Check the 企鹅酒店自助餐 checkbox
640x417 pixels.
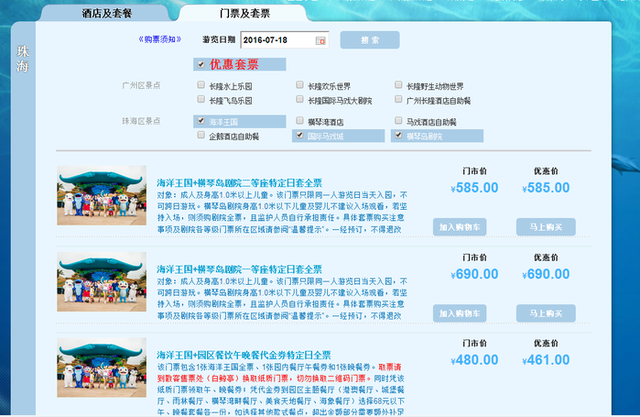pos(202,135)
